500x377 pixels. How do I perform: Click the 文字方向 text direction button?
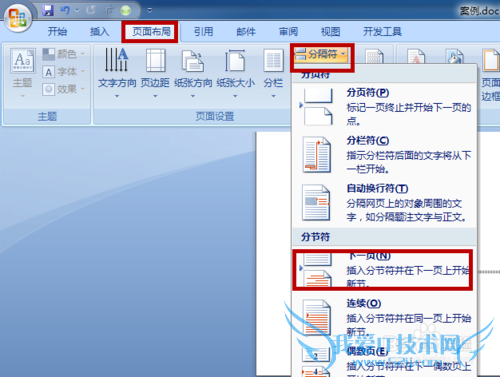[117, 73]
